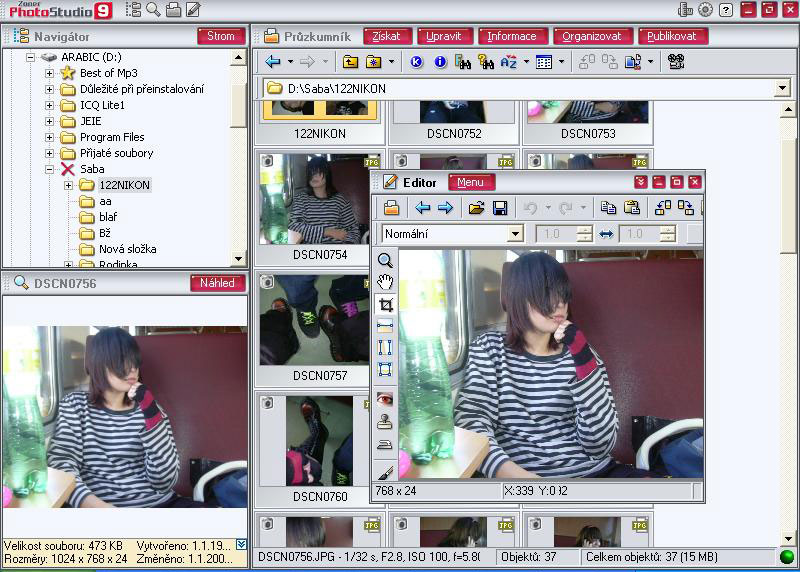This screenshot has width=800, height=572.
Task: Activate the Crop tool in Editor
Action: click(385, 305)
